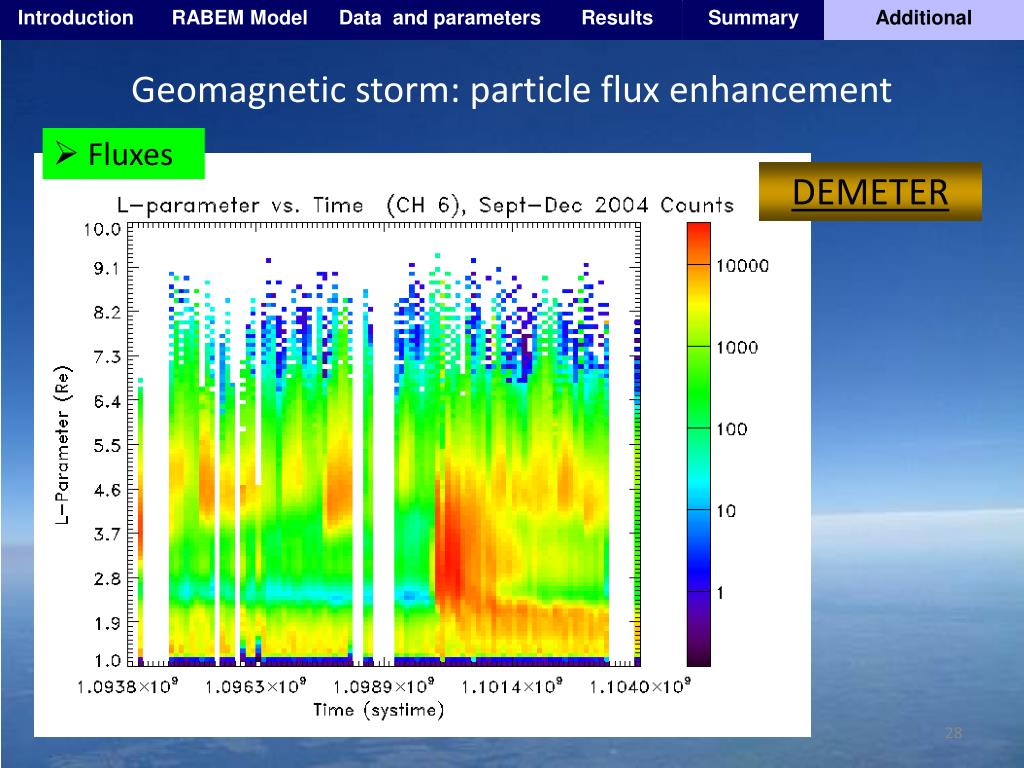Click x-axis value 1.1014×10⁹
This screenshot has height=768, width=1024.
(x=511, y=686)
